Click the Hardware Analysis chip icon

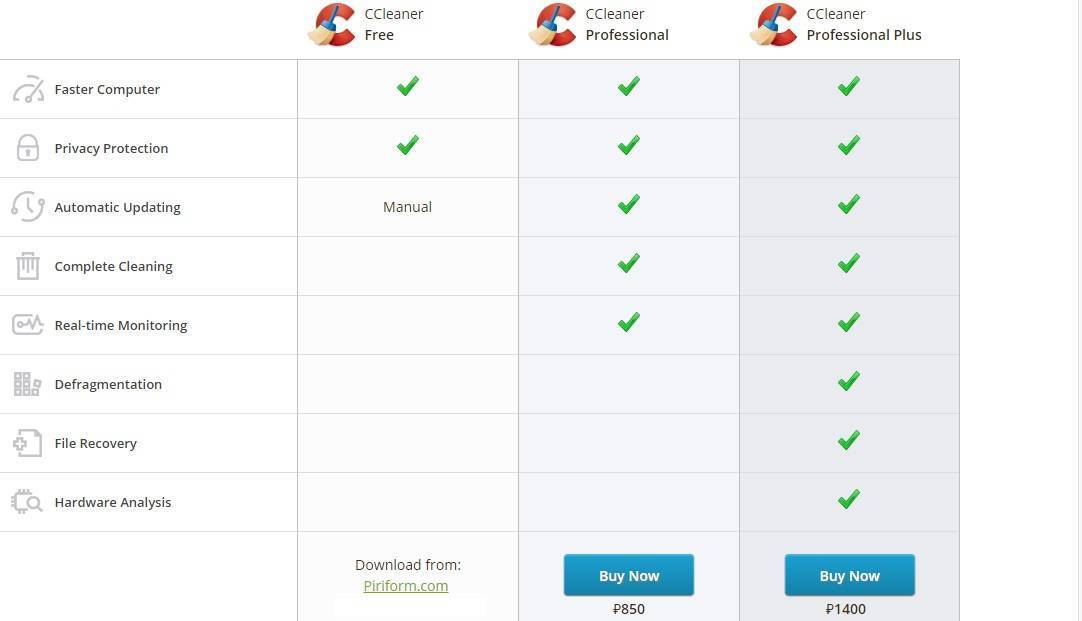click(28, 502)
